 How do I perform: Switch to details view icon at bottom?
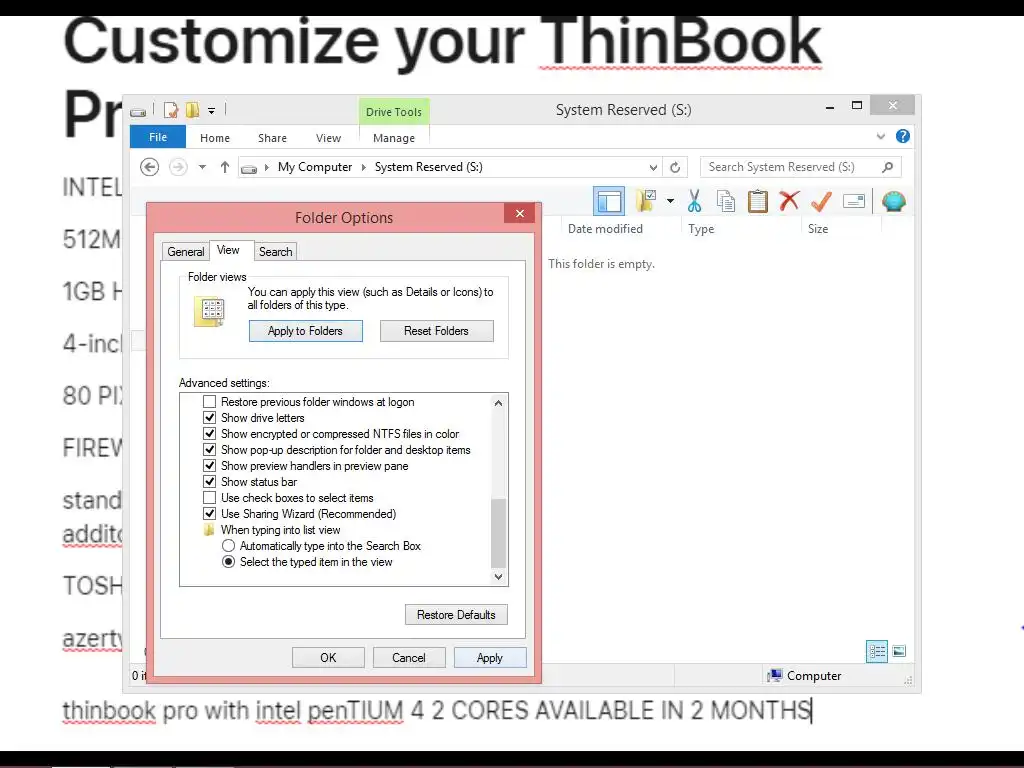point(876,651)
